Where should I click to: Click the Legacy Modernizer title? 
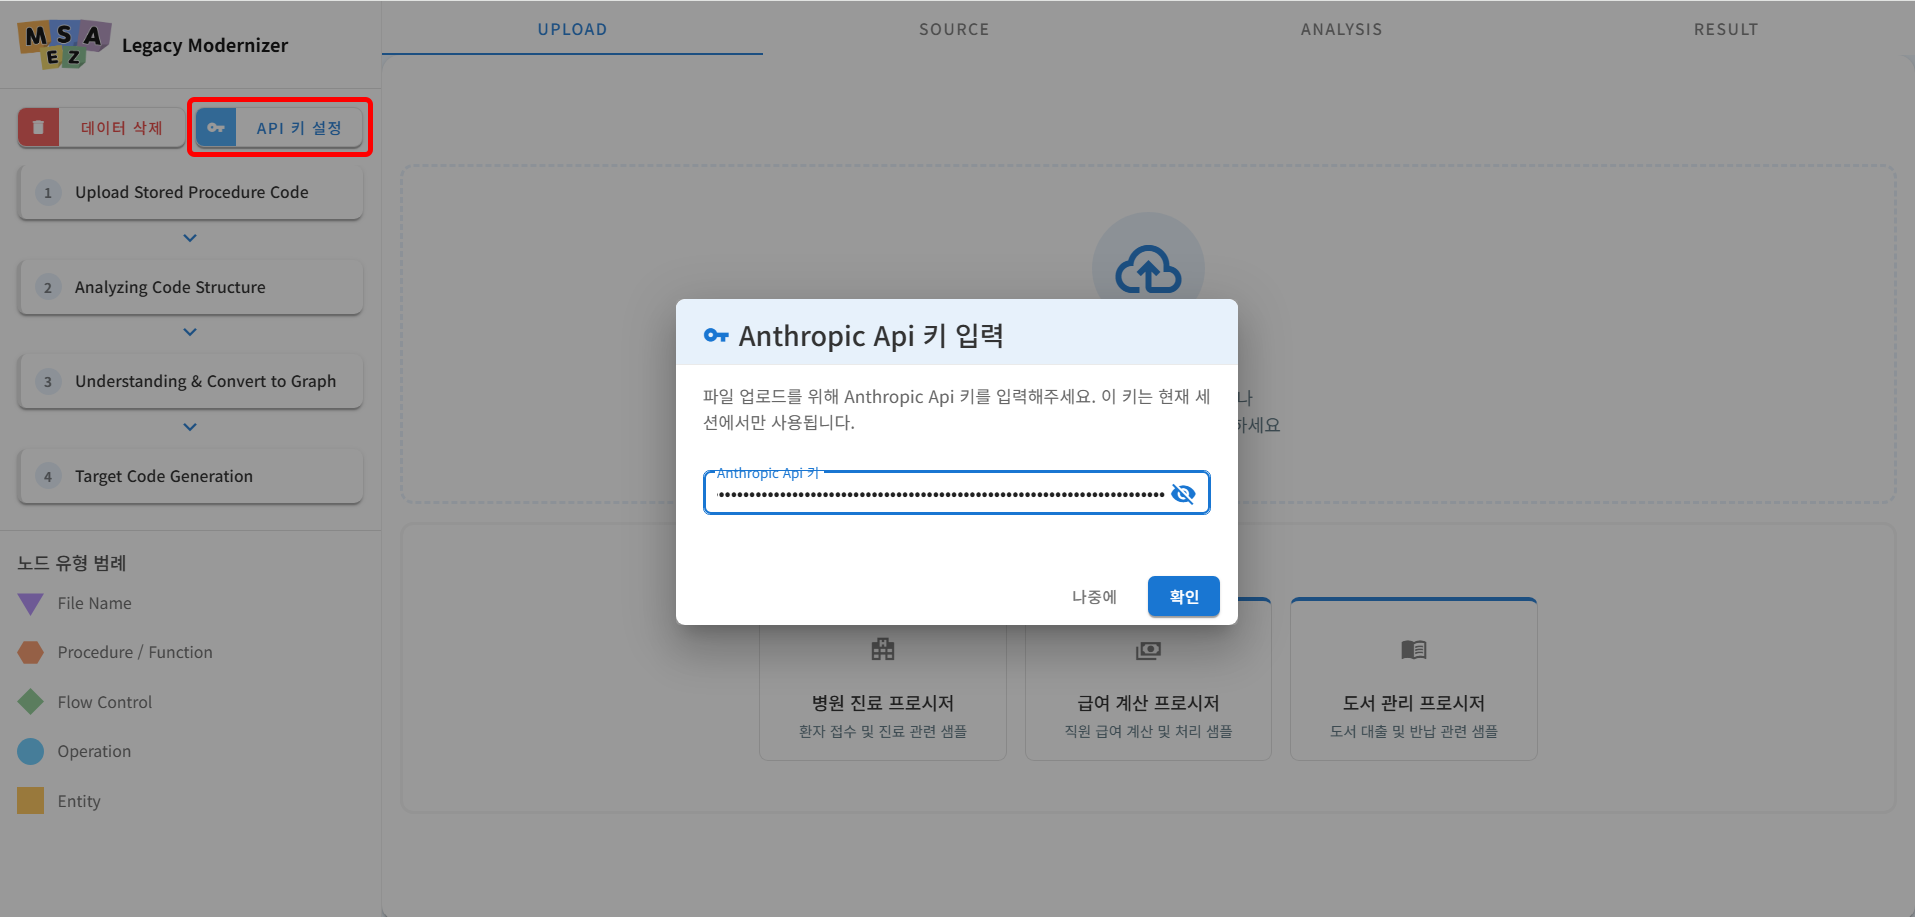coord(205,46)
